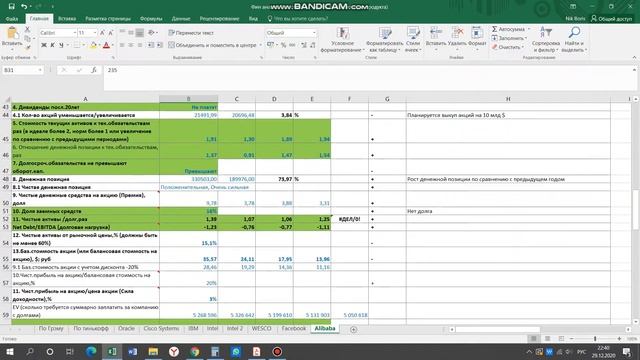Open the Facebook sheet tab

[x=293, y=329]
